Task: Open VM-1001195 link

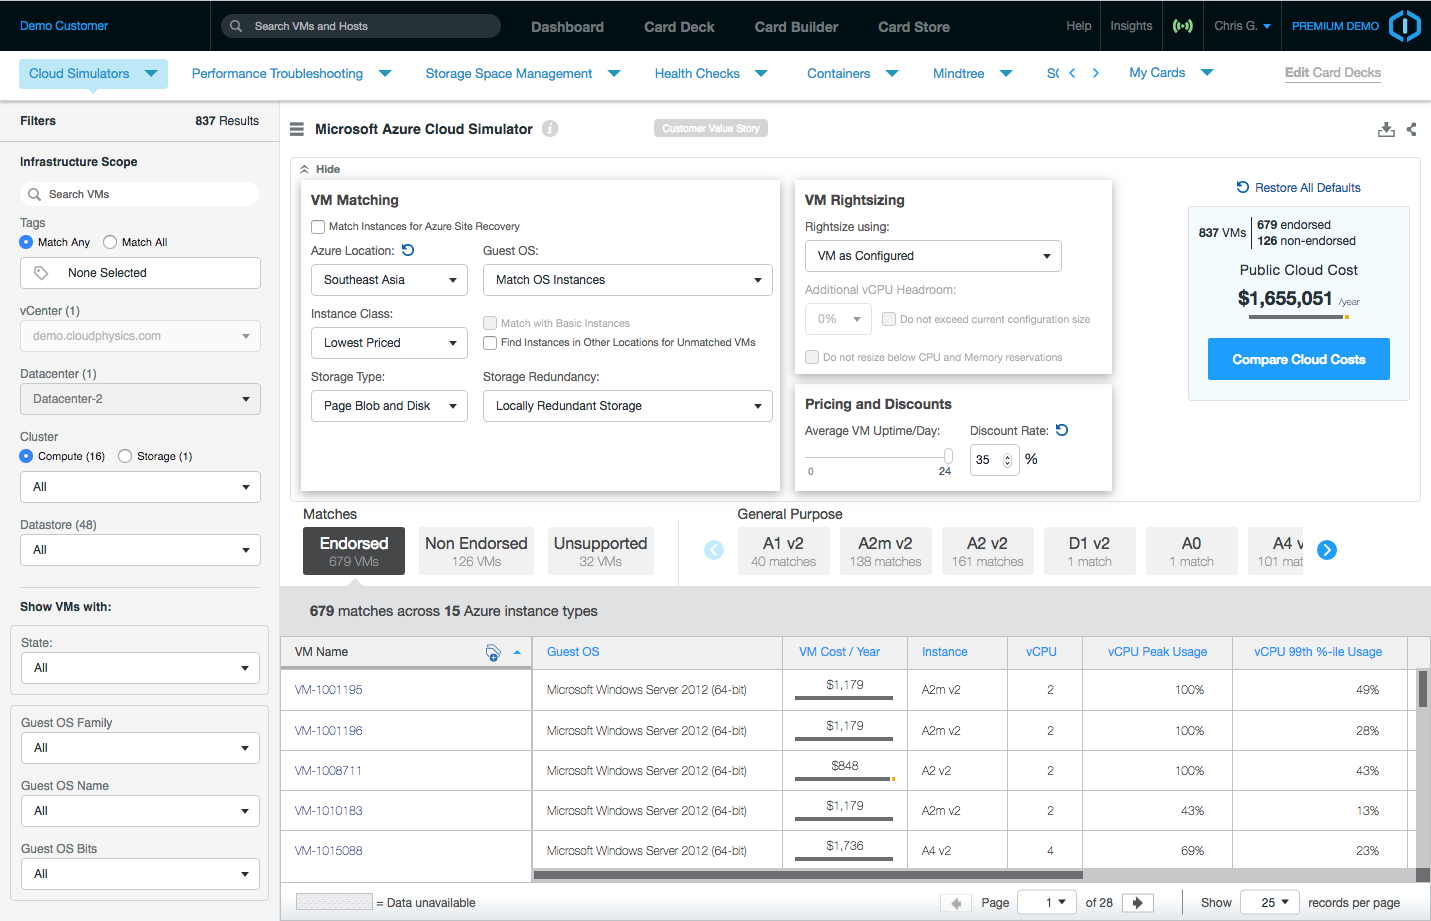Action: [x=329, y=690]
